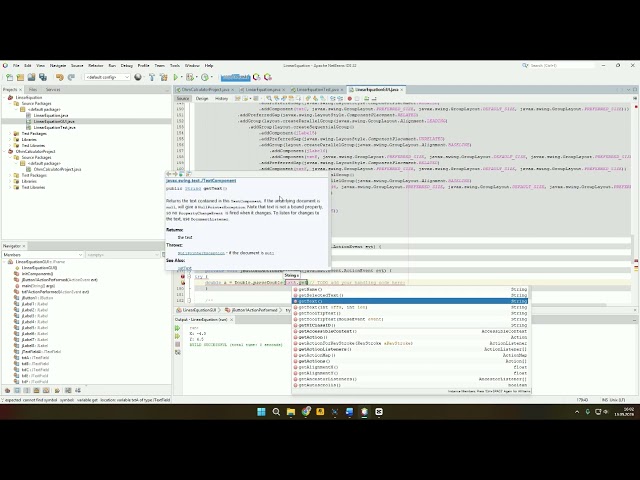The width and height of the screenshot is (640, 480).
Task: Select getSelectedText() in completion list
Action: point(411,295)
